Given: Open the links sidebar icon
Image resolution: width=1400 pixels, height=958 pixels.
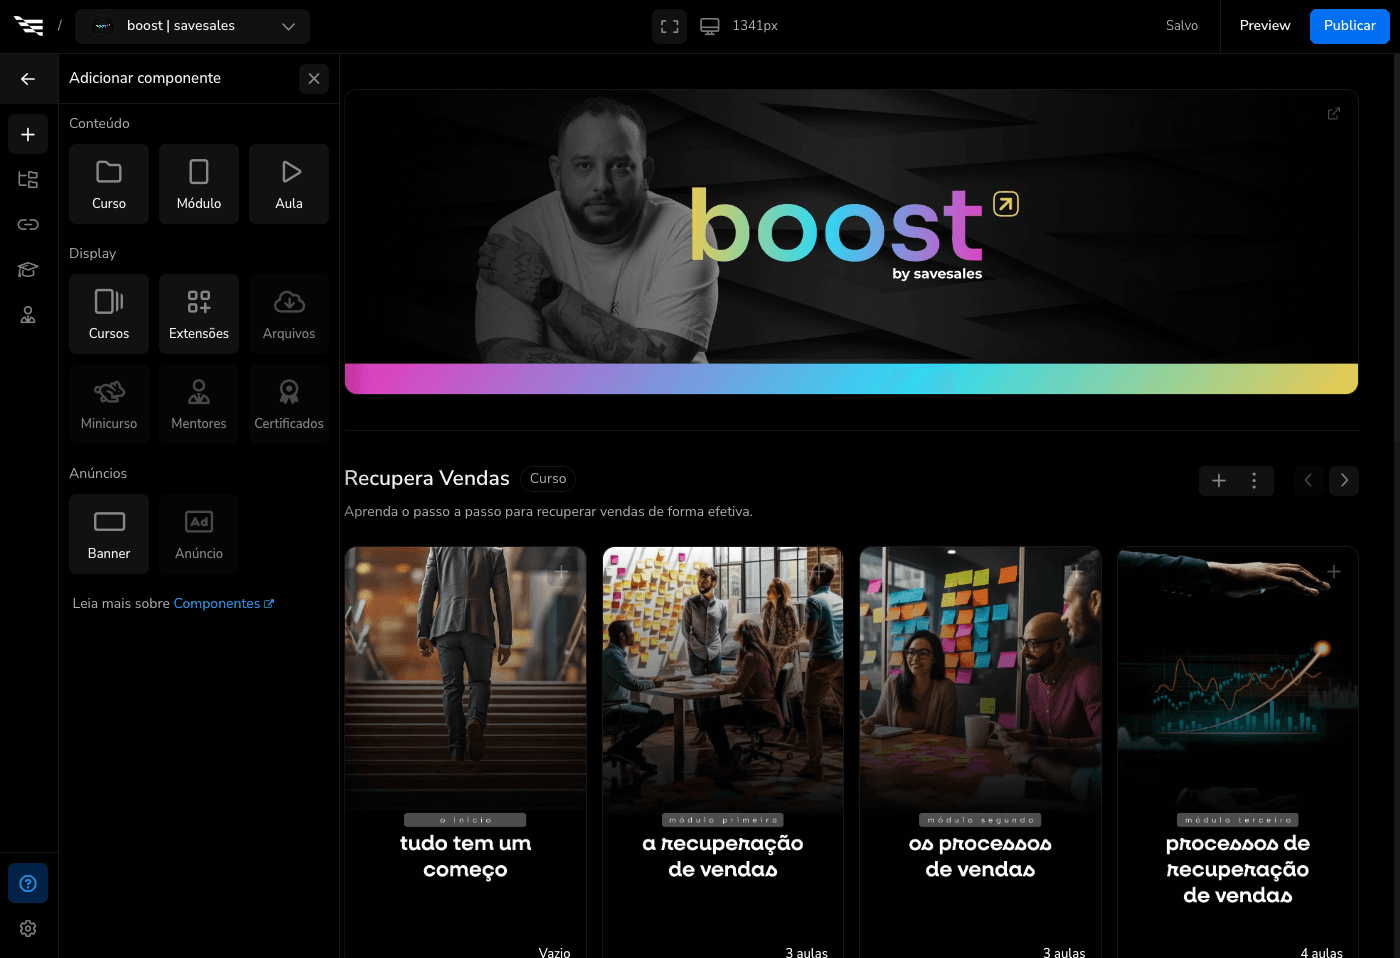Looking at the screenshot, I should [x=28, y=224].
